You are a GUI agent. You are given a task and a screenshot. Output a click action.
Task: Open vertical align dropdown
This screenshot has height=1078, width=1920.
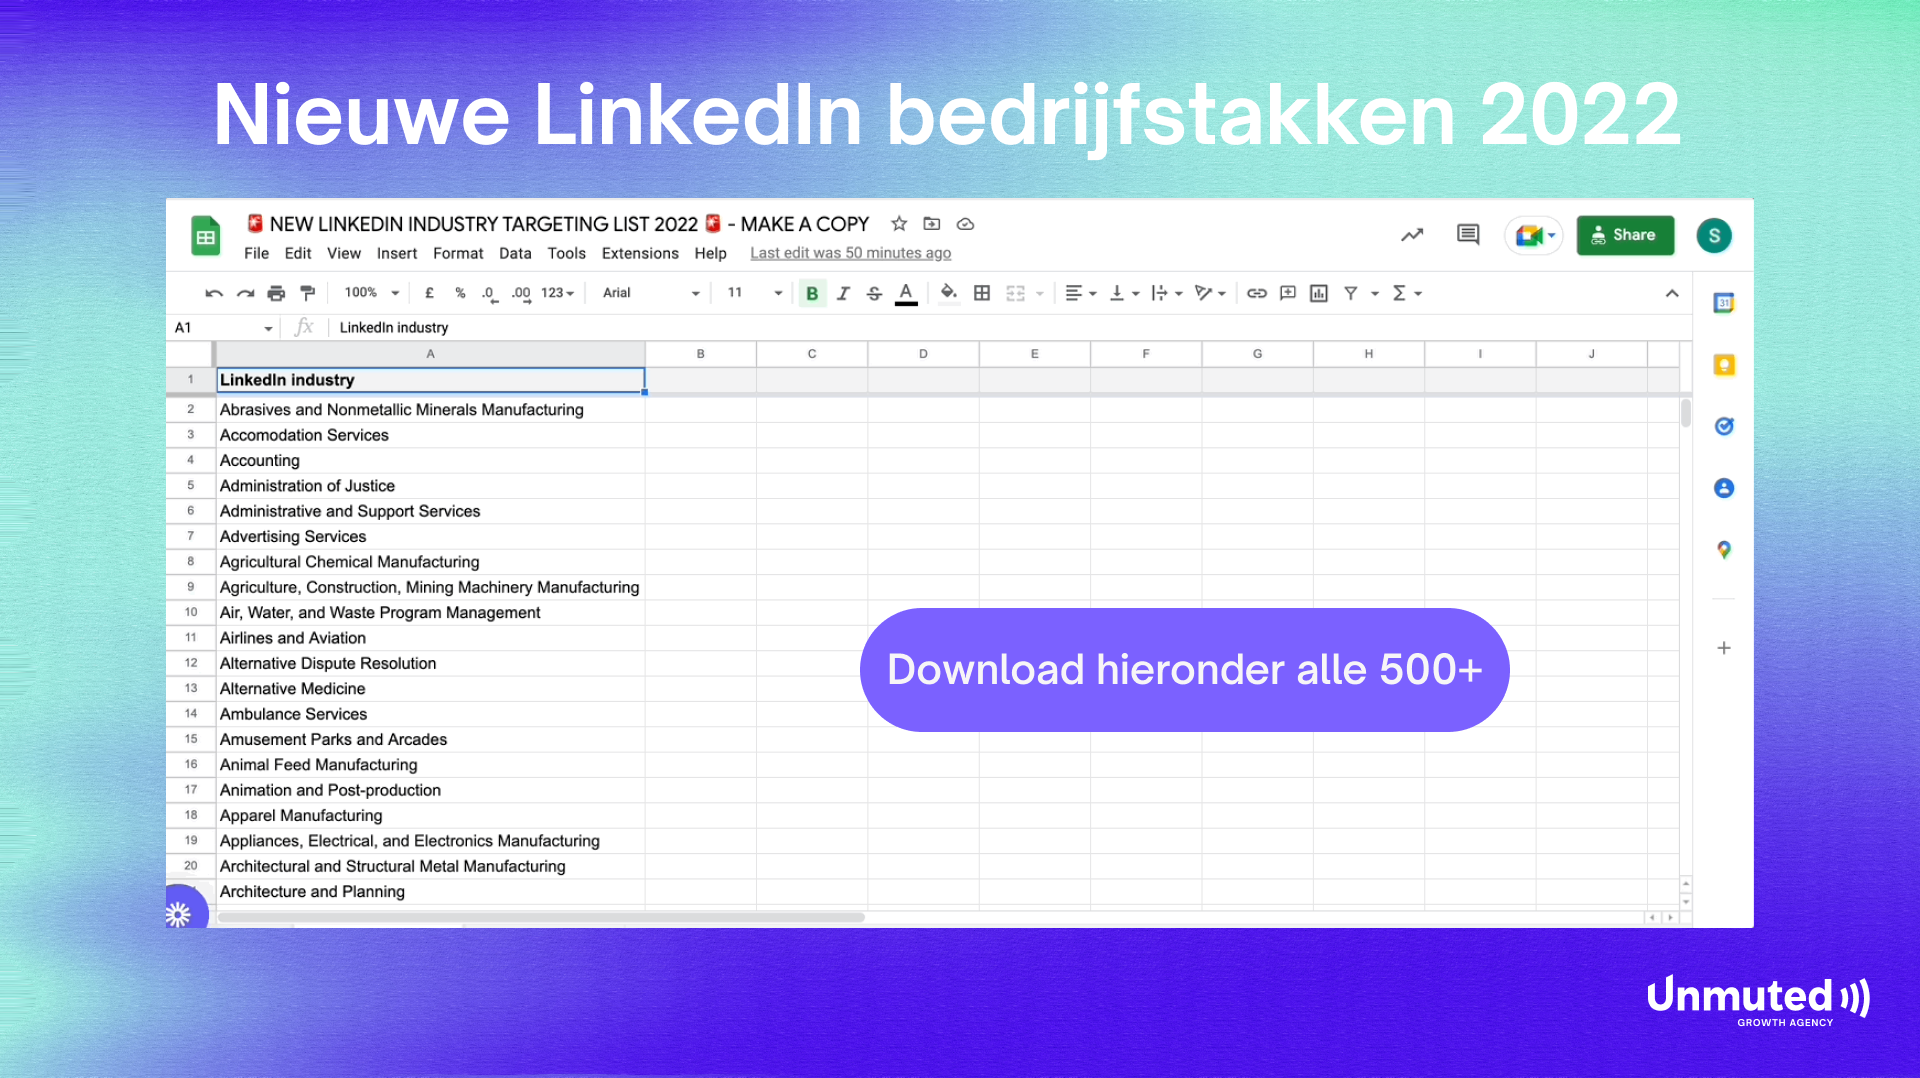pos(1124,293)
